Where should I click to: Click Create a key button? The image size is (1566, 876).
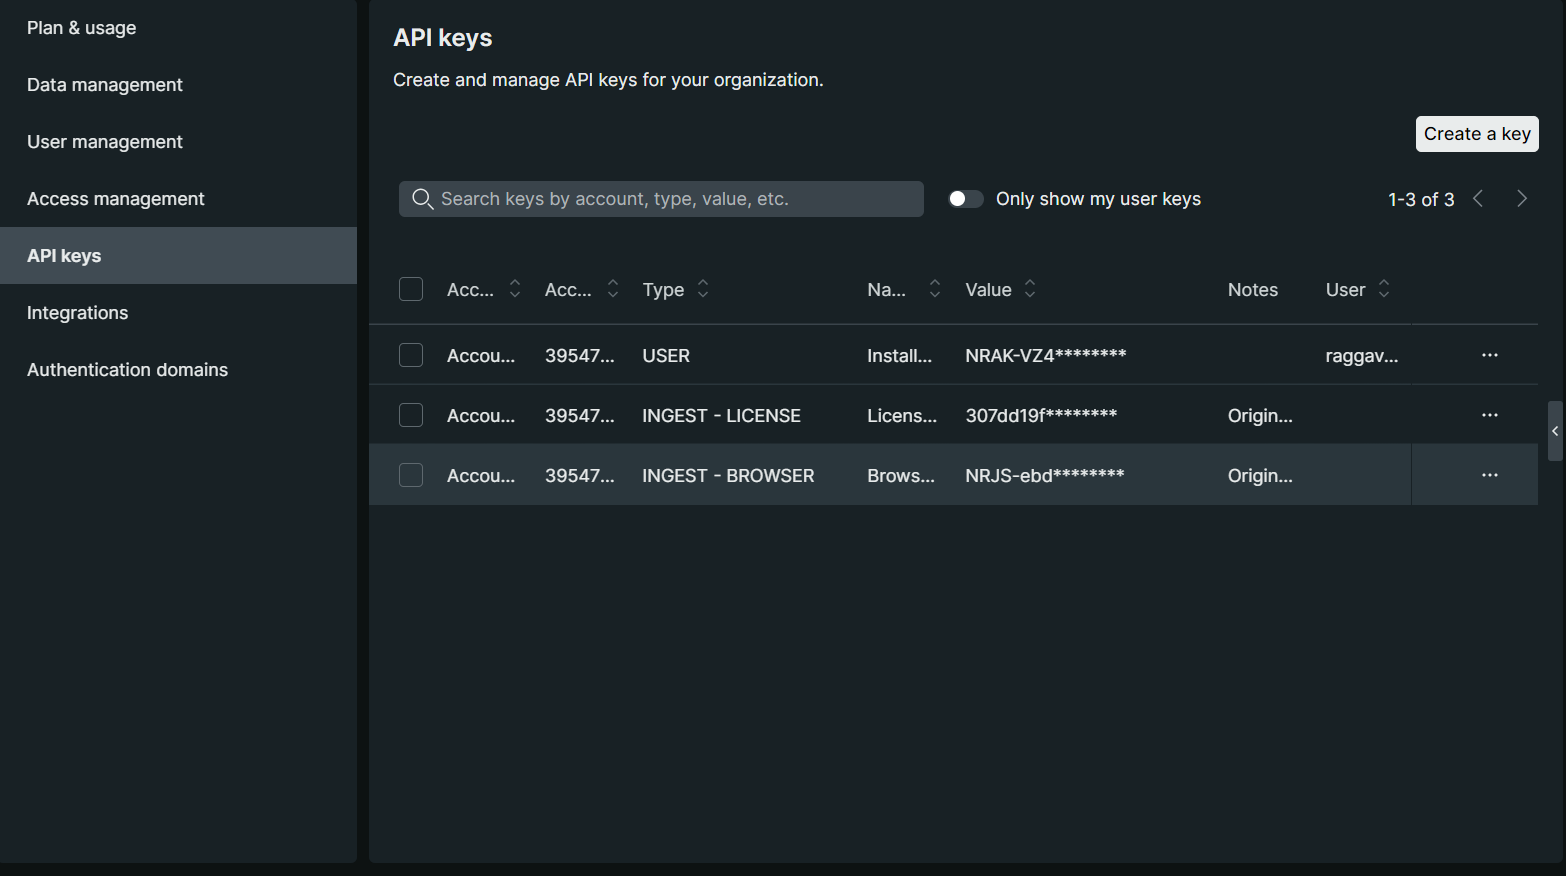1476,134
